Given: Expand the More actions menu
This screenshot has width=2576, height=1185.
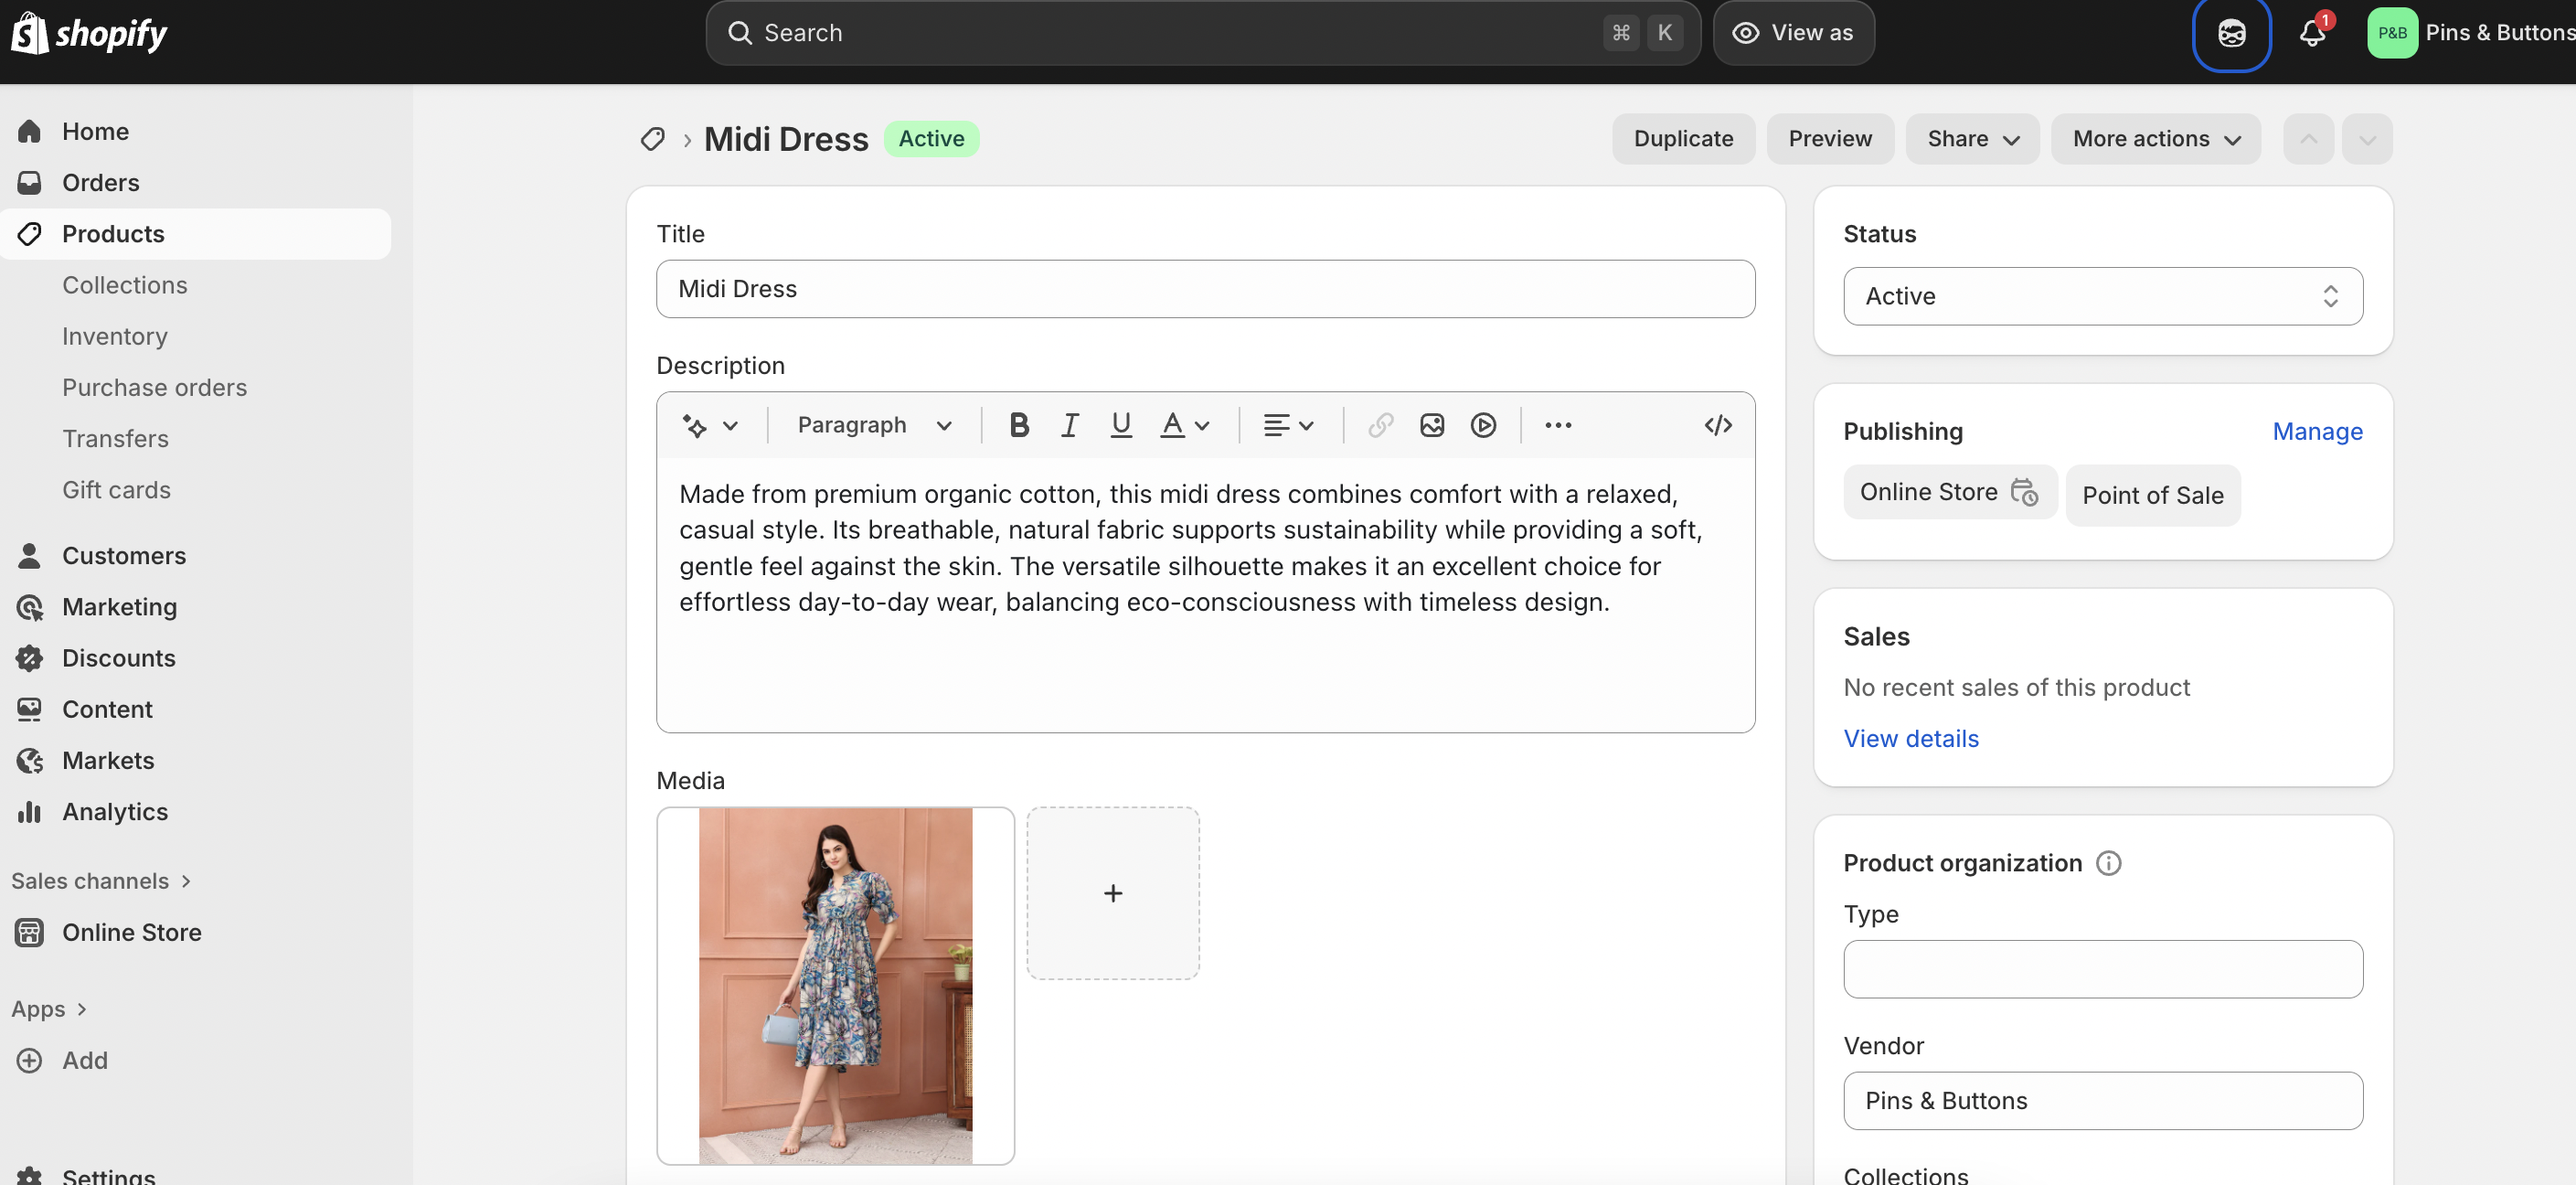Looking at the screenshot, I should coord(2155,139).
